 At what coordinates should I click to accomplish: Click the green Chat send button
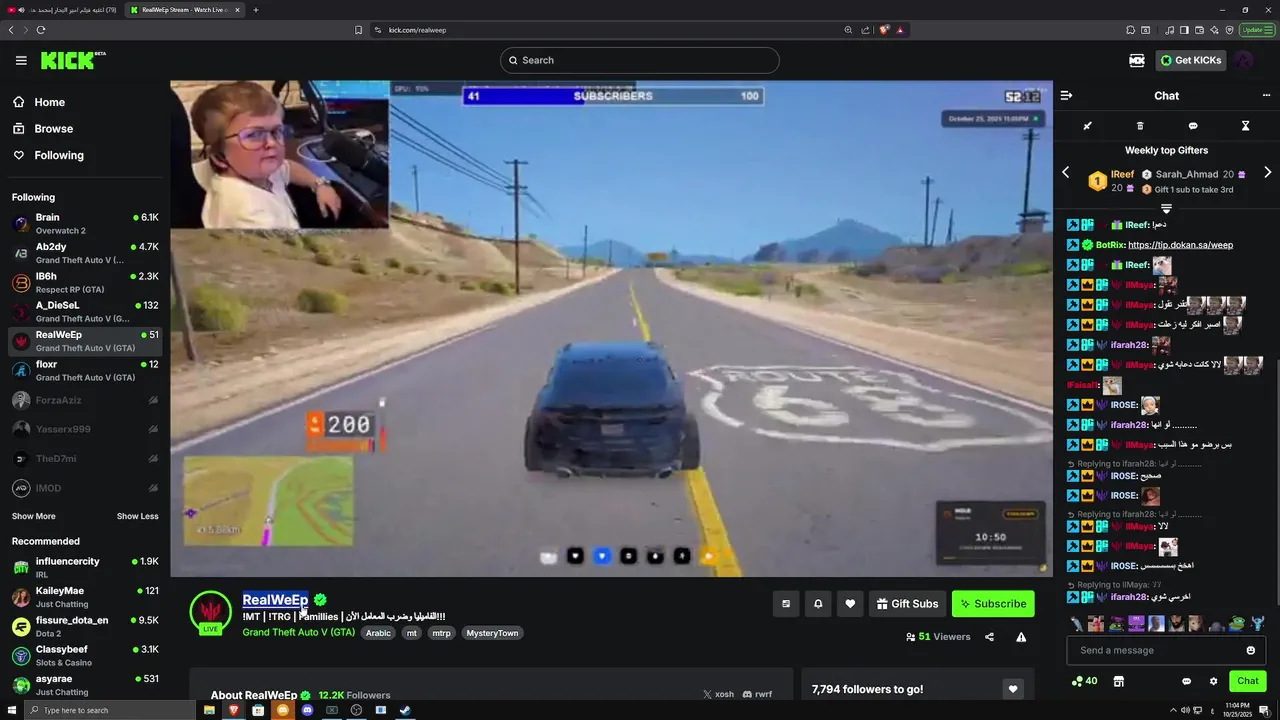point(1247,681)
